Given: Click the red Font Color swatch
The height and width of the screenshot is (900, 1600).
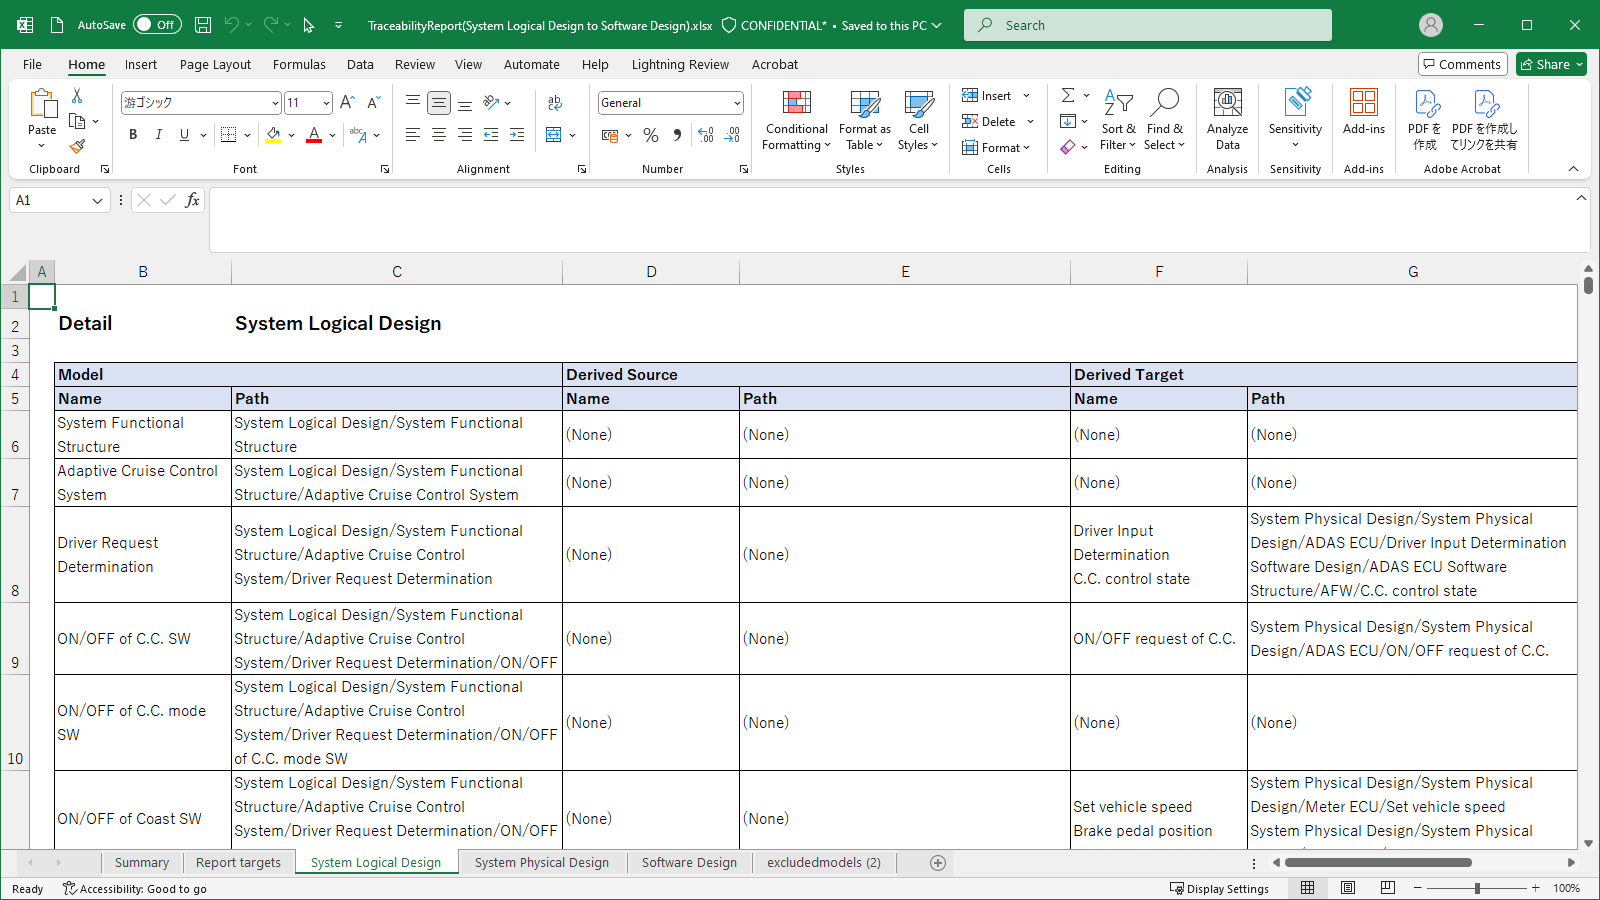Looking at the screenshot, I should coord(314,135).
